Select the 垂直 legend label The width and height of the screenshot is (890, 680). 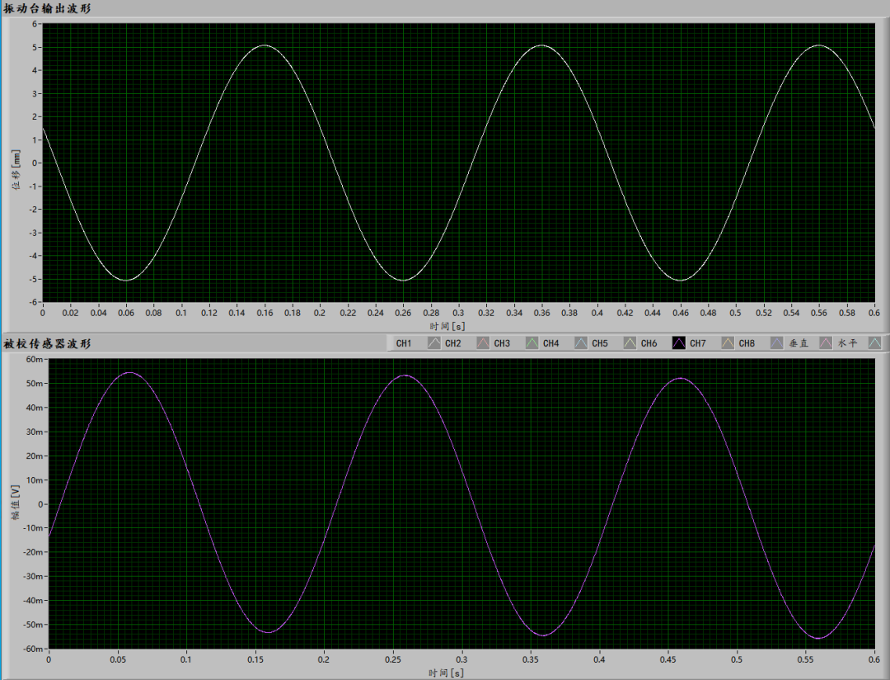coord(799,343)
